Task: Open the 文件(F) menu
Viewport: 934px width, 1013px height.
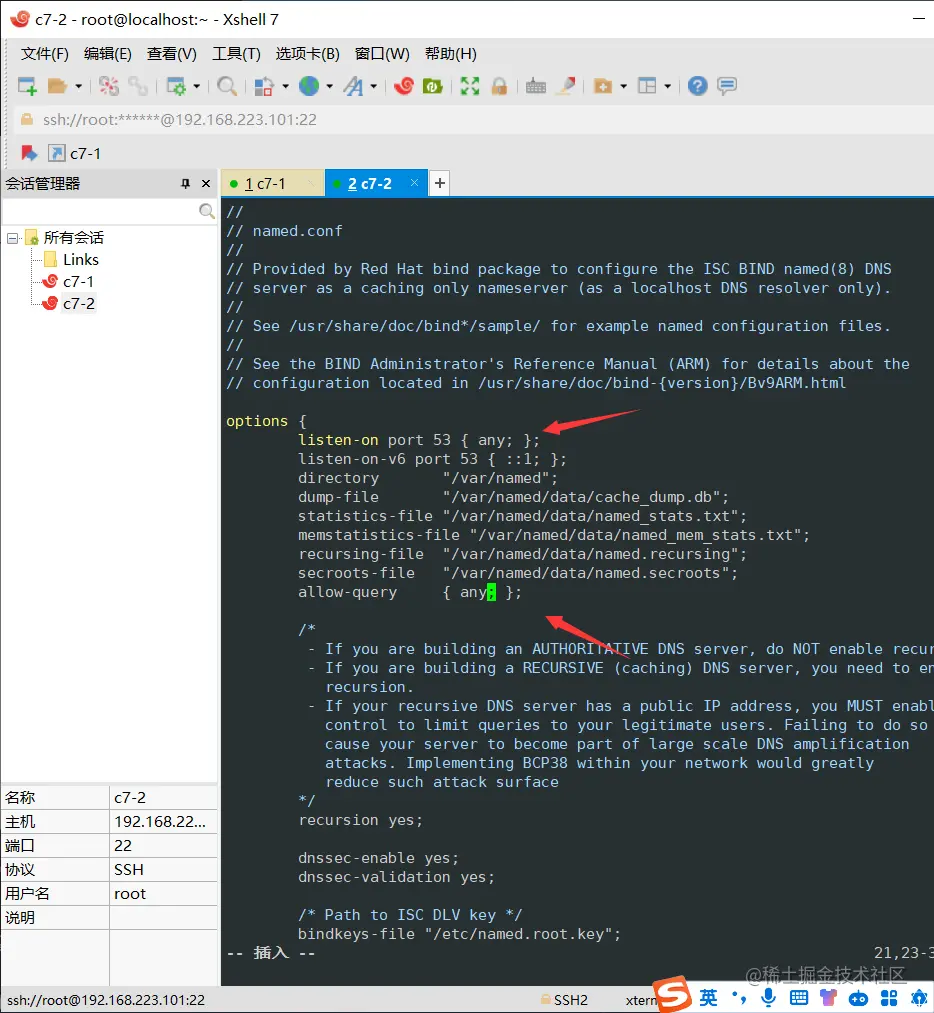Action: coord(45,54)
